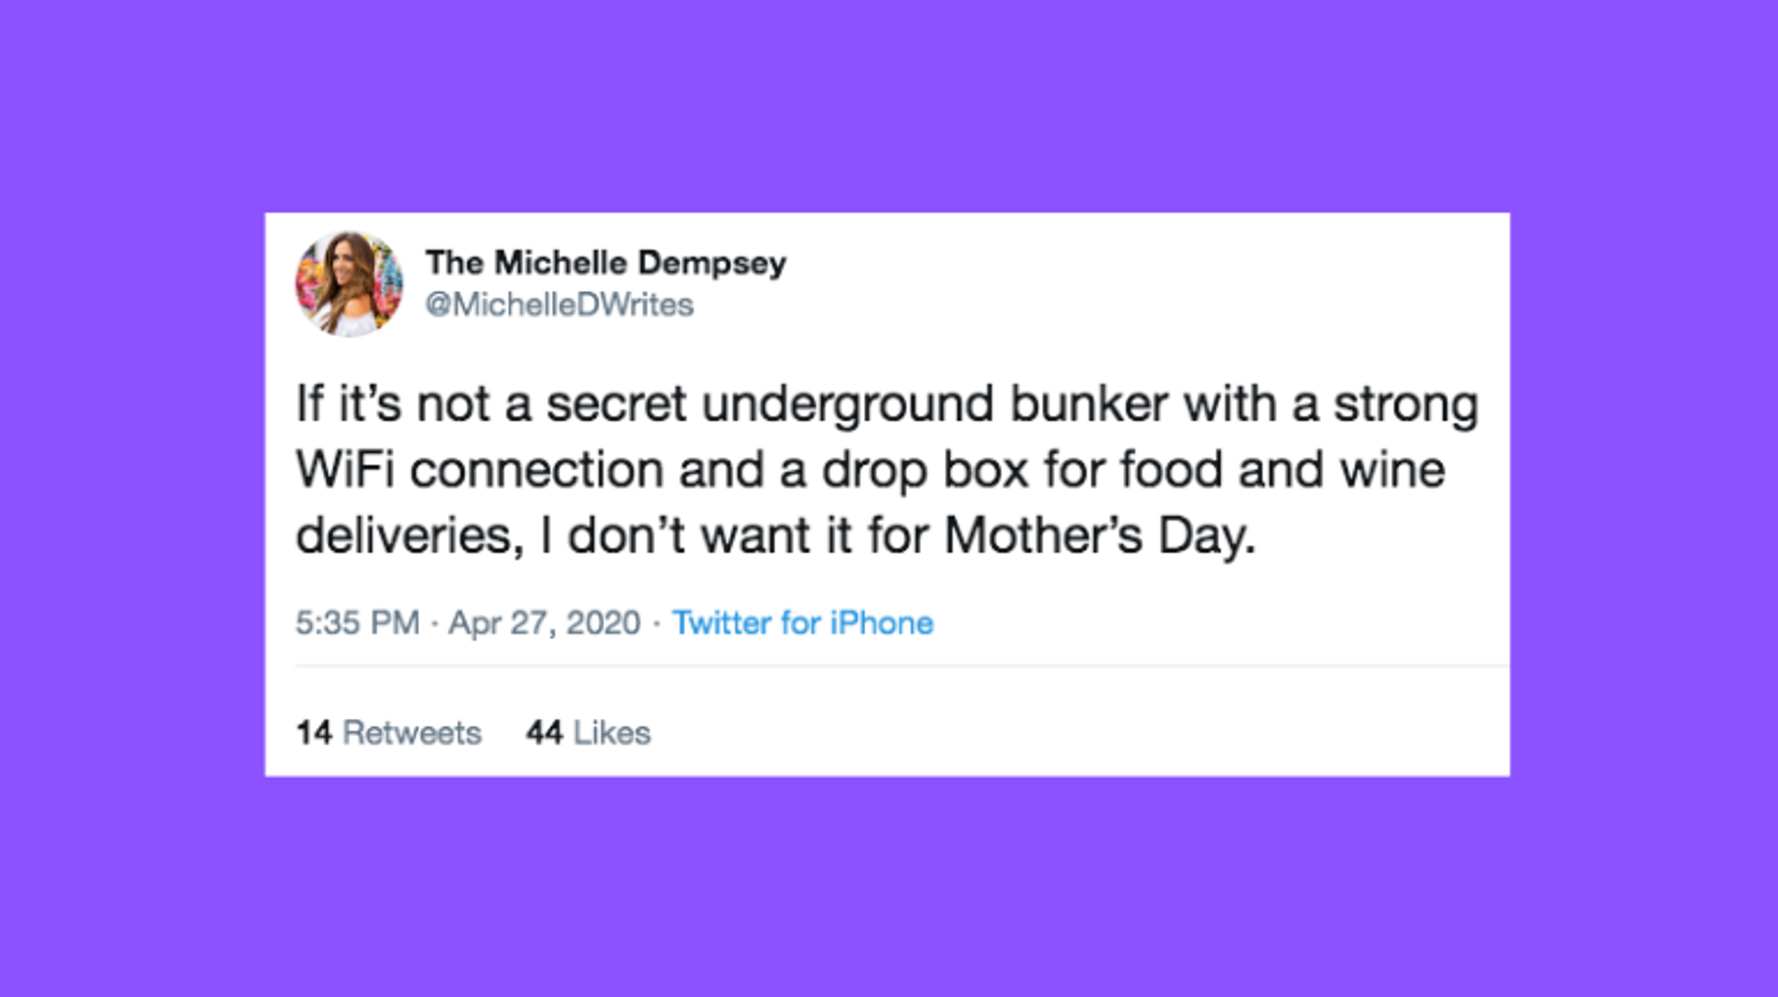Click the @MichelleDWrites handle
This screenshot has height=997, width=1778.
coord(559,305)
